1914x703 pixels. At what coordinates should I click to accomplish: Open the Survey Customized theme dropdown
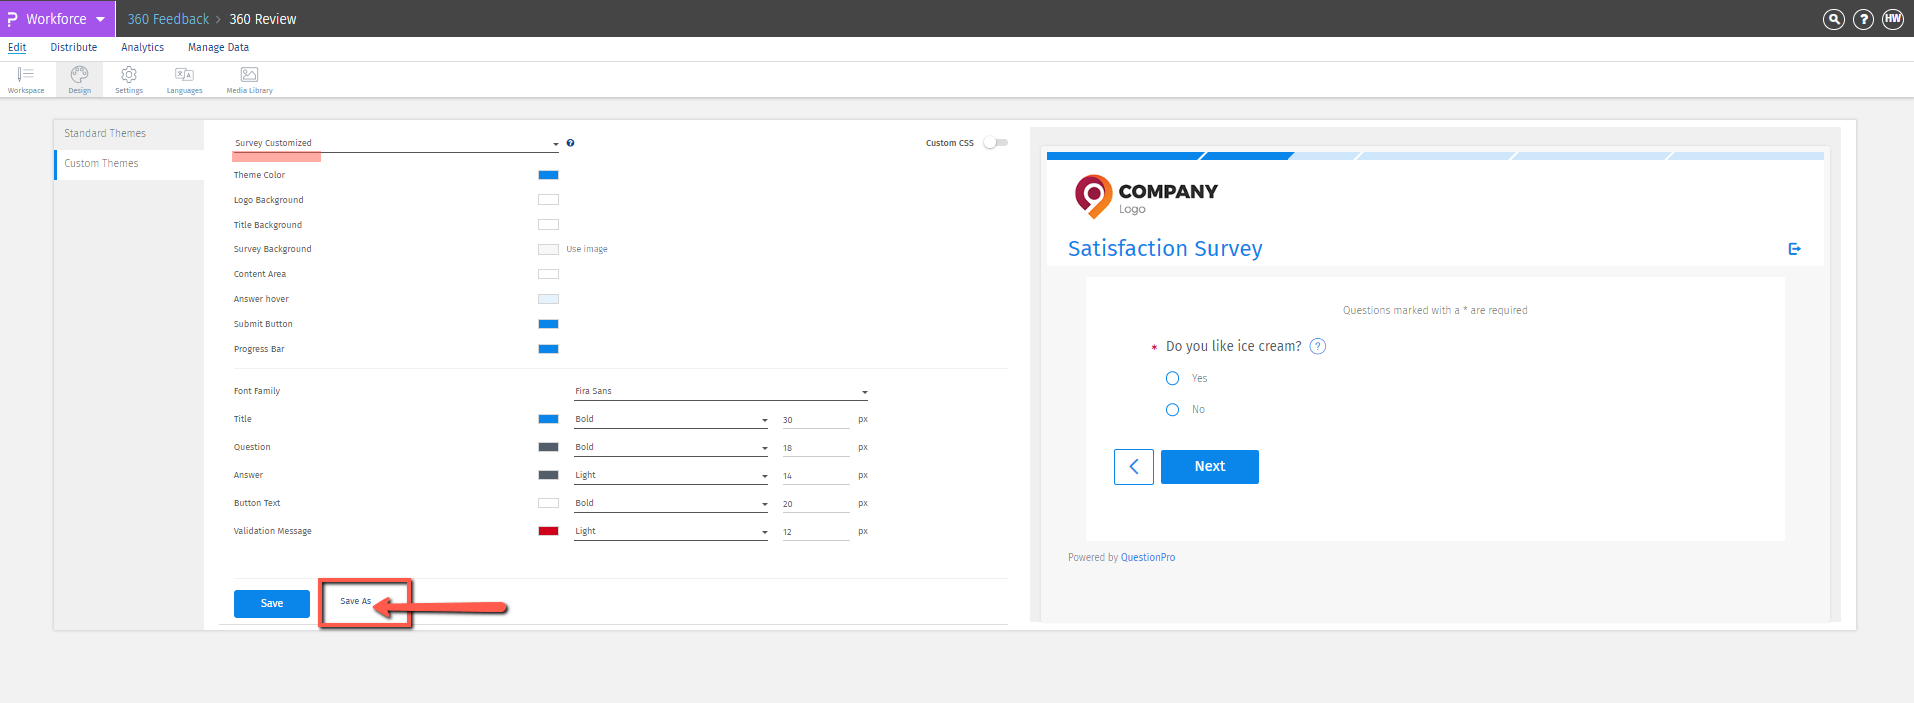(x=397, y=143)
